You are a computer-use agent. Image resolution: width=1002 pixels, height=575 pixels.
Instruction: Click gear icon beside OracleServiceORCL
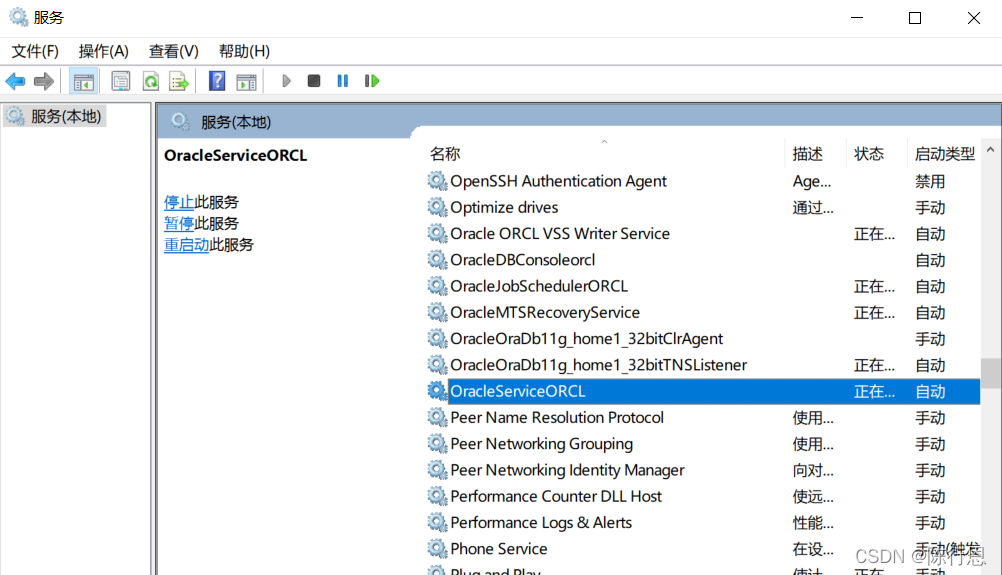pos(437,391)
